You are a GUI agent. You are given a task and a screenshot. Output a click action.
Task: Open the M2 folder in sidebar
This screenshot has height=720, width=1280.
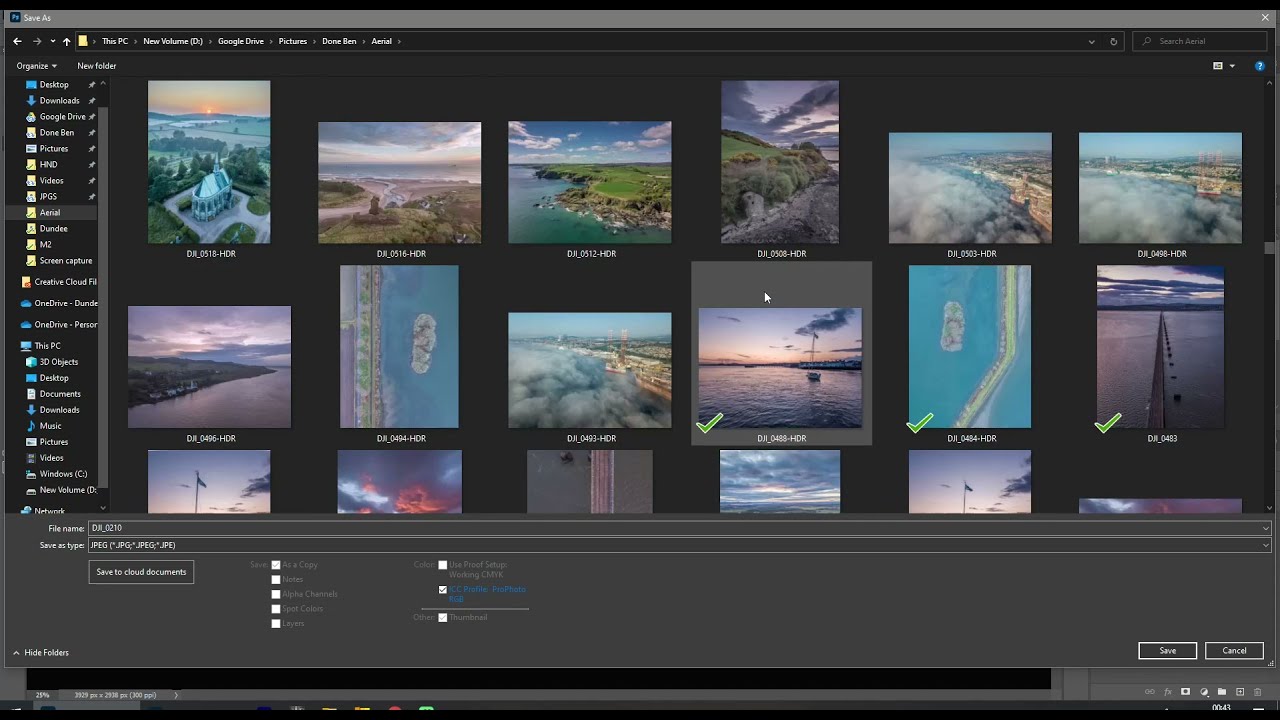click(x=38, y=245)
